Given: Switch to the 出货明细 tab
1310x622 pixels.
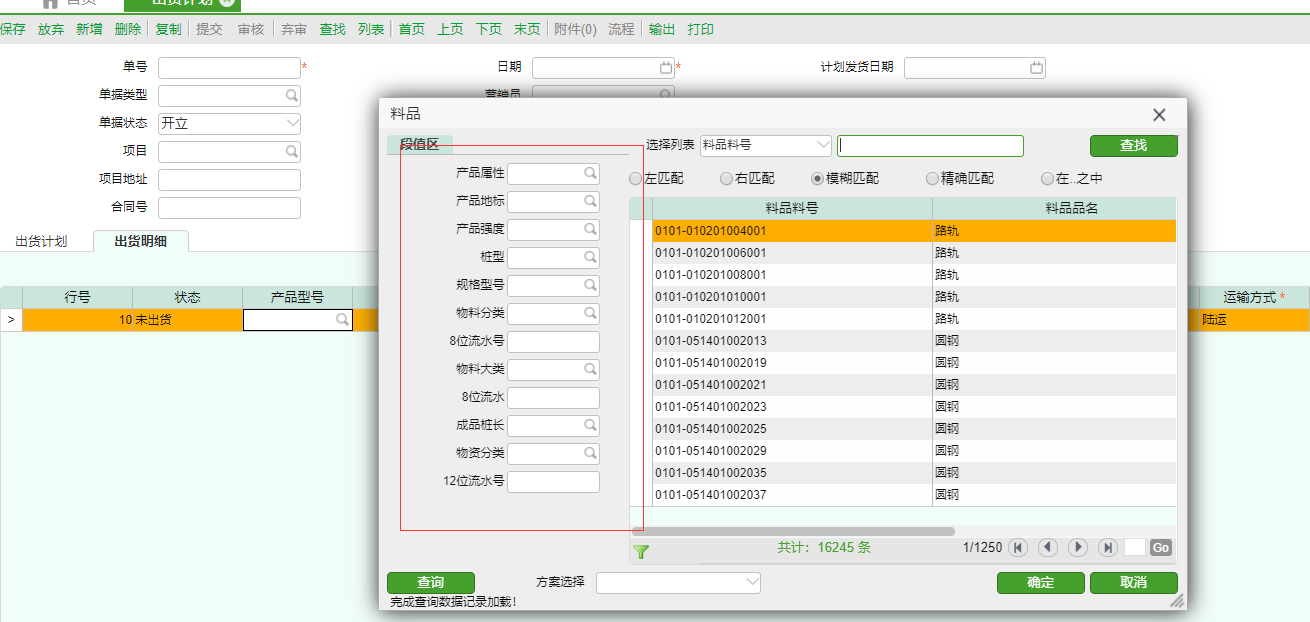Looking at the screenshot, I should pyautogui.click(x=139, y=241).
